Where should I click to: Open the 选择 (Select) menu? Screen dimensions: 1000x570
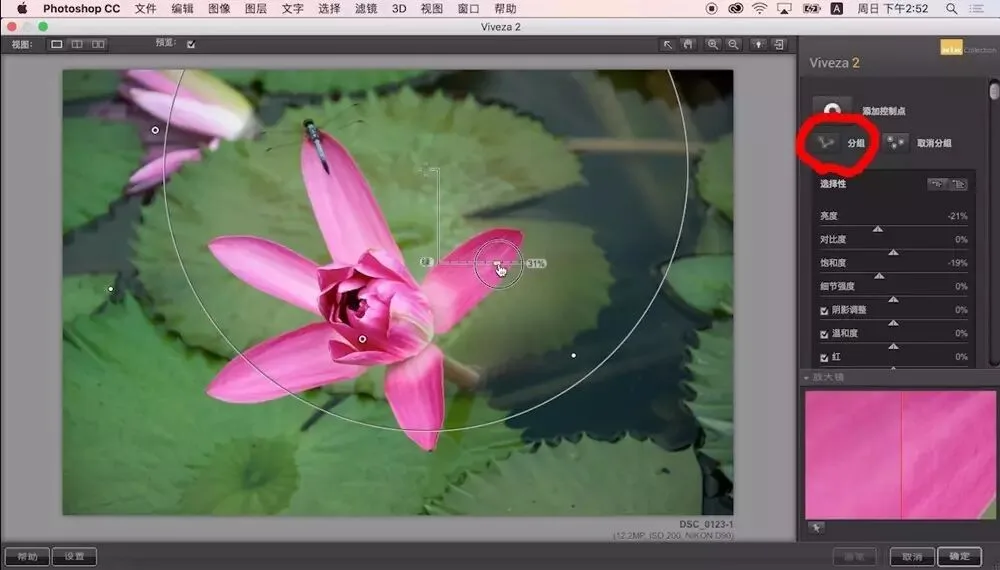click(x=329, y=8)
